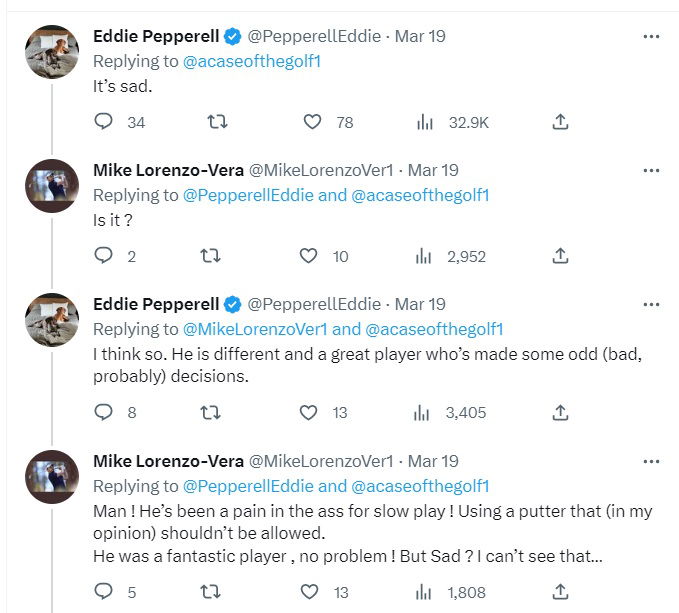Viewport: 679px width, 613px height.
Task: Share Eddie Pepperell's "It's sad." tweet
Action: pyautogui.click(x=561, y=122)
